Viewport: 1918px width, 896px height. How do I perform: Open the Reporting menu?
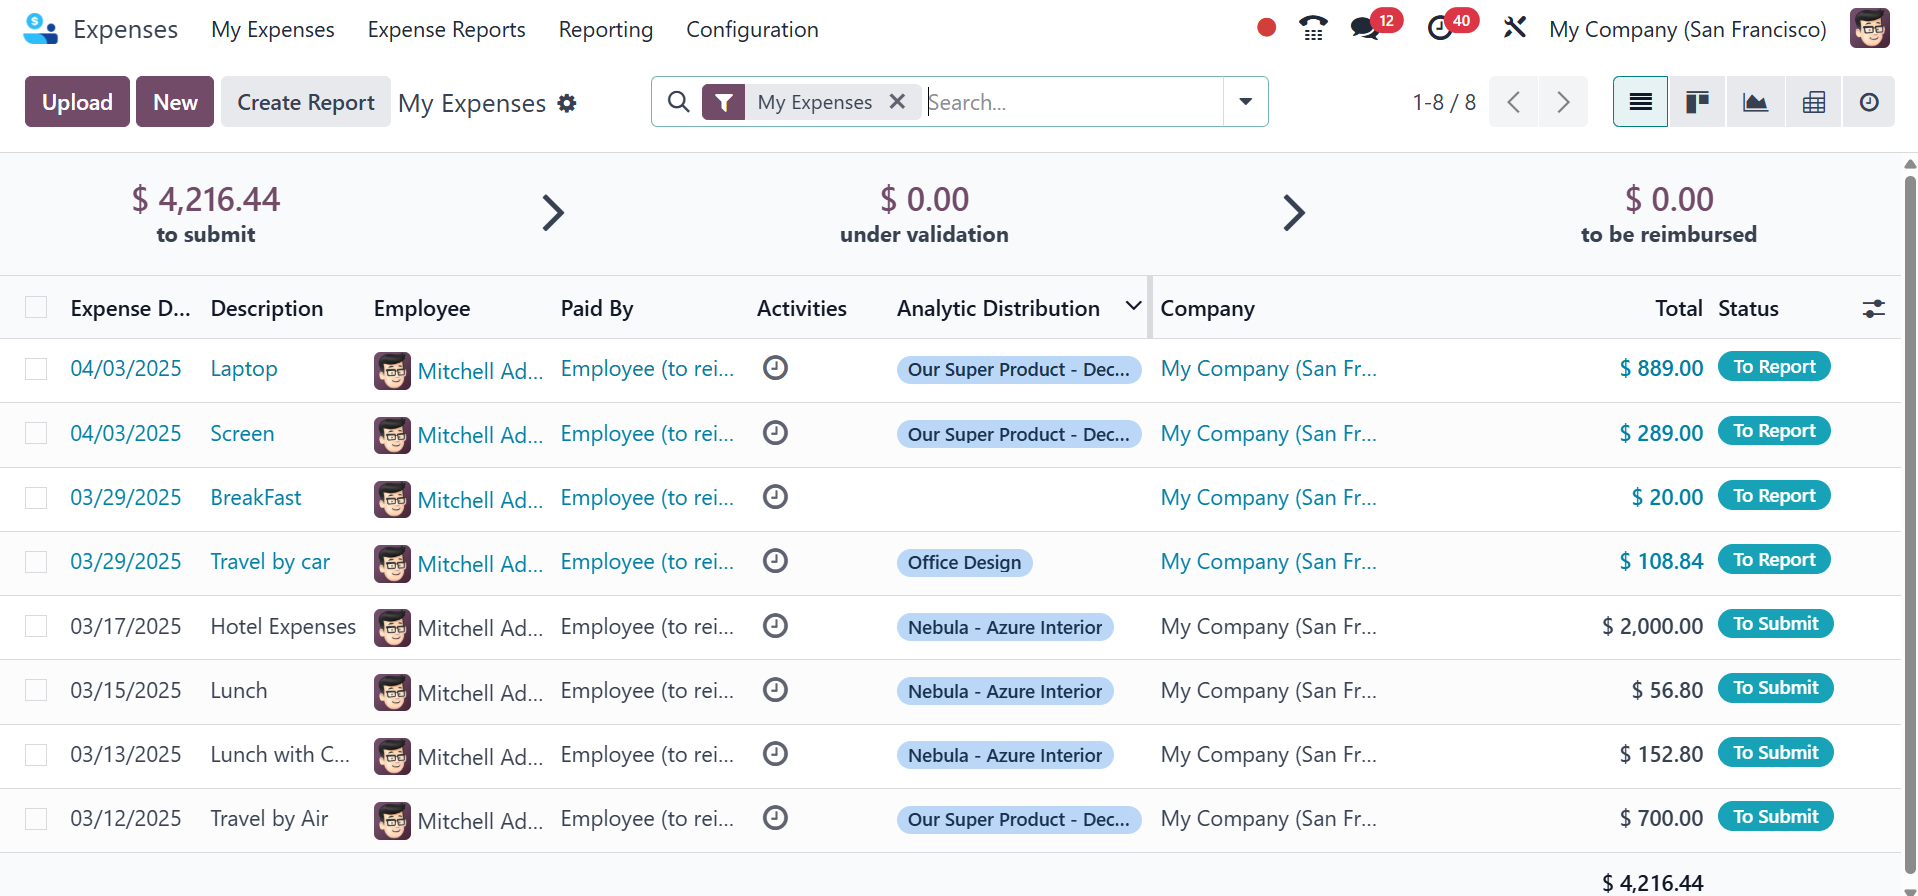[x=605, y=30]
